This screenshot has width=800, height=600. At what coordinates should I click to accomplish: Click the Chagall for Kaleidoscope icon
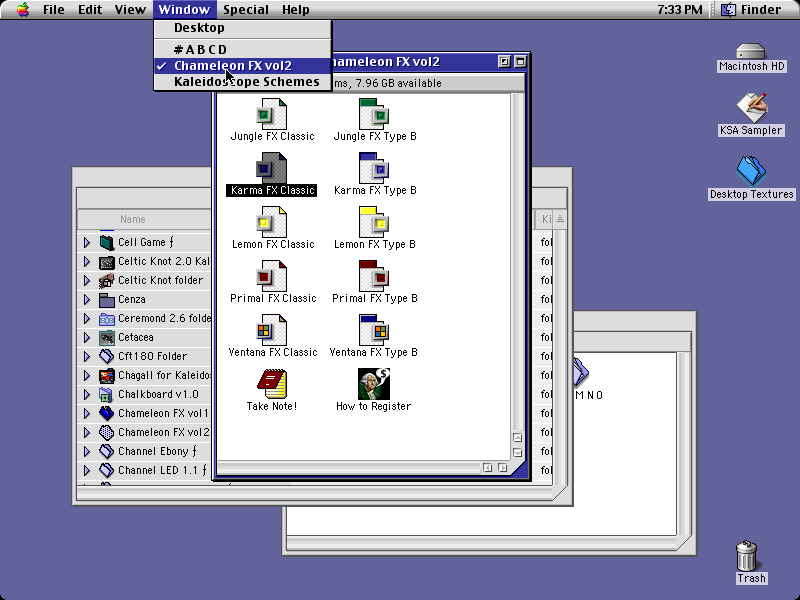tap(106, 376)
